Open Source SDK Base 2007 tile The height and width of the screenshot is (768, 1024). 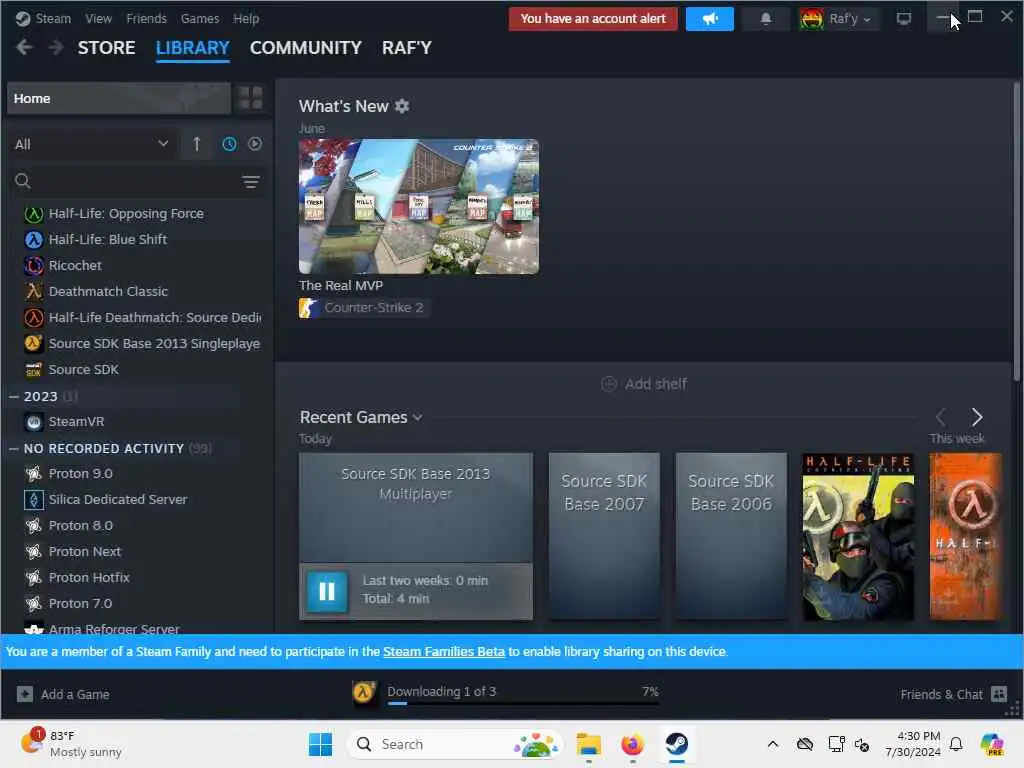604,536
